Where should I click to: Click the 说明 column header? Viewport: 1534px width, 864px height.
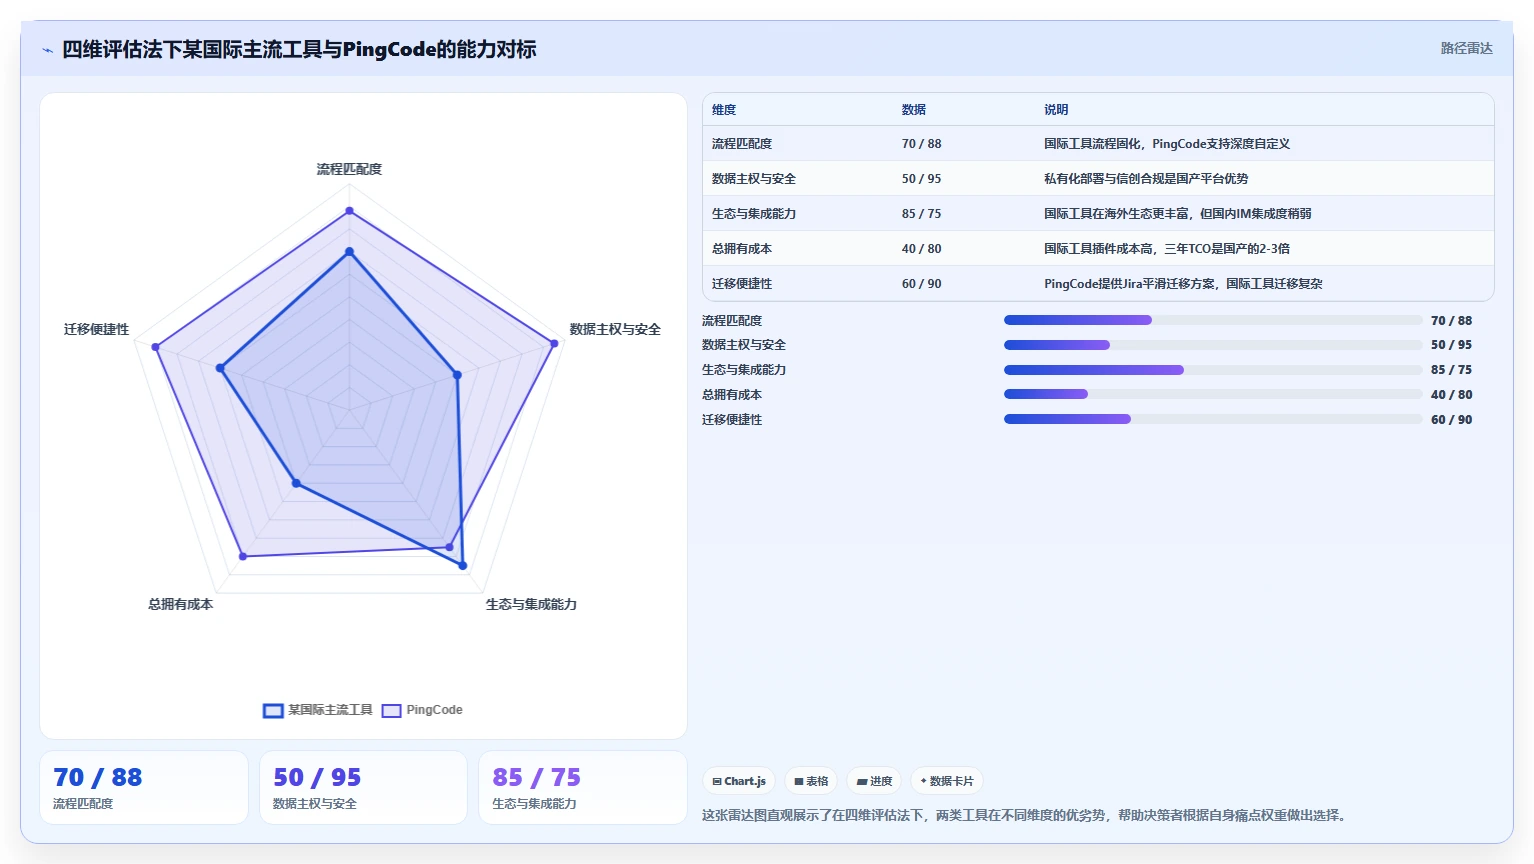click(1056, 110)
